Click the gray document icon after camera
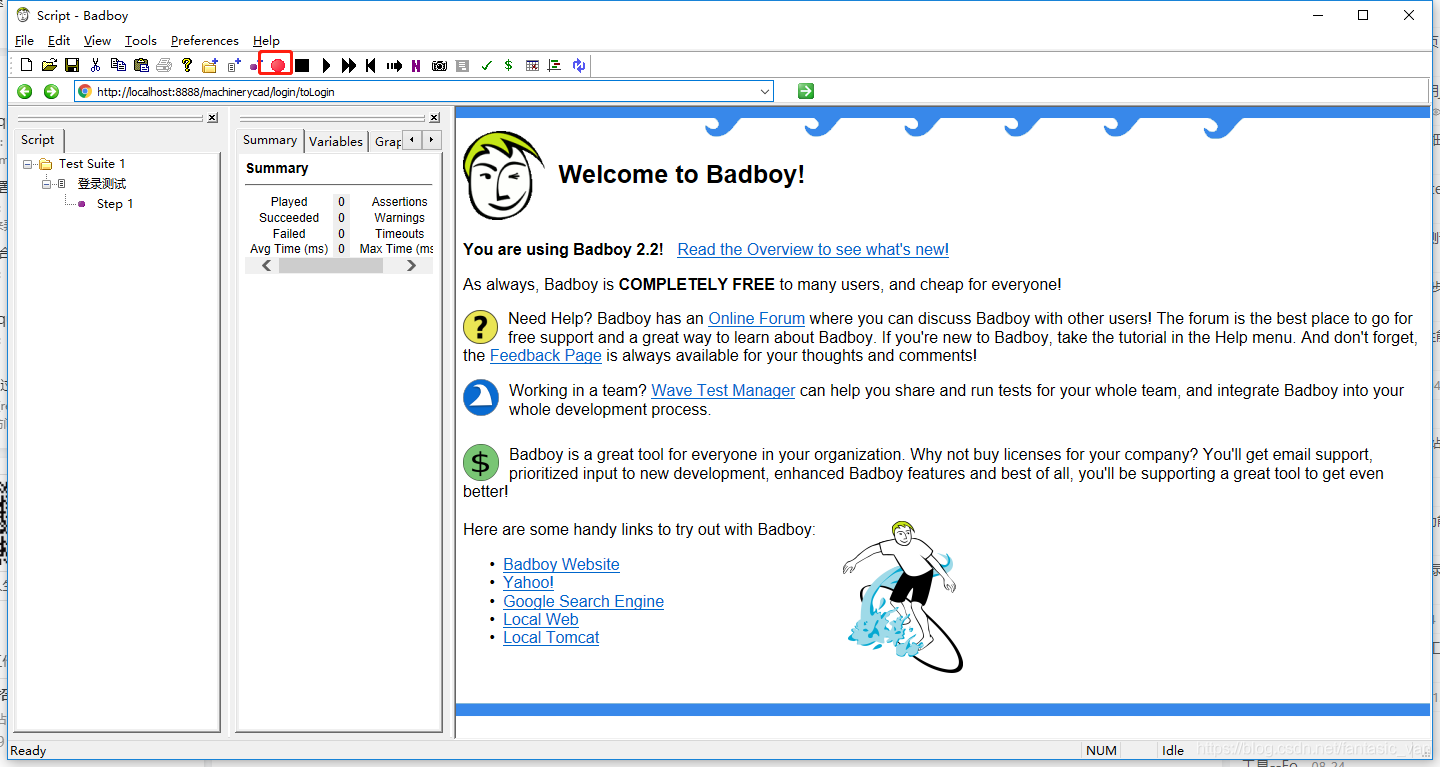 (x=462, y=66)
